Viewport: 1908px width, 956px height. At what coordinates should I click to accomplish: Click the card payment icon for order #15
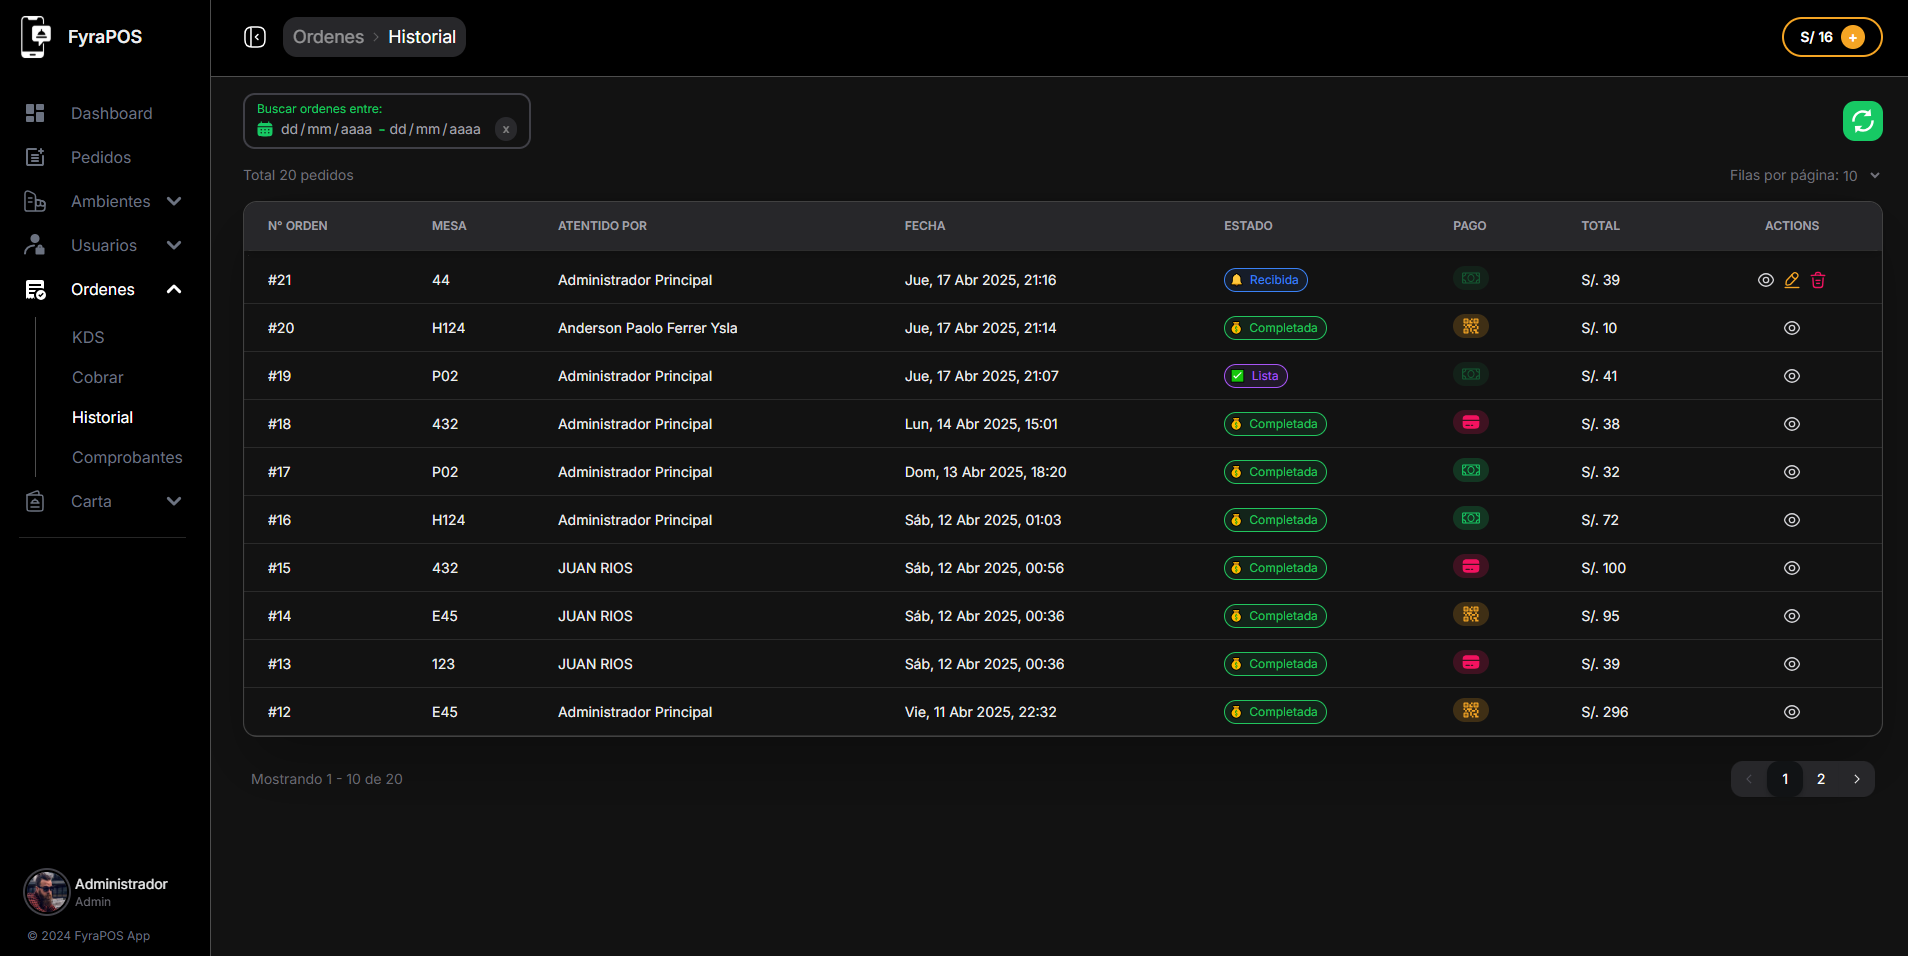1471,566
